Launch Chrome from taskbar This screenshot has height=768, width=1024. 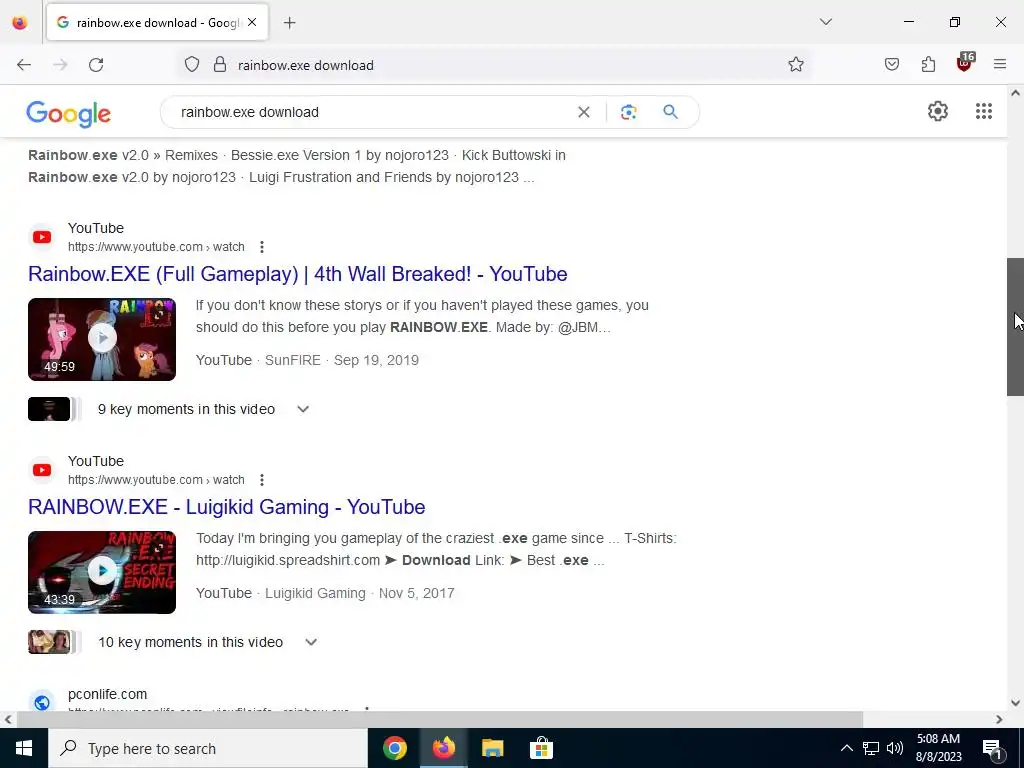(394, 748)
